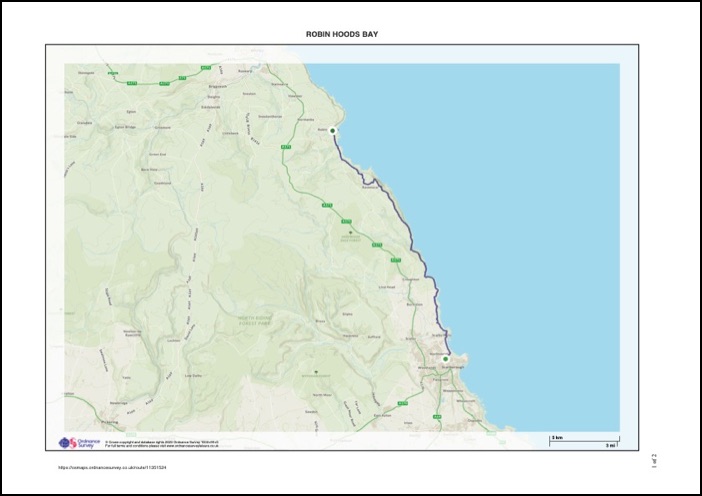The width and height of the screenshot is (702, 496).
Task: Click the green start marker at Robin Hood's Bay
Action: [x=332, y=131]
